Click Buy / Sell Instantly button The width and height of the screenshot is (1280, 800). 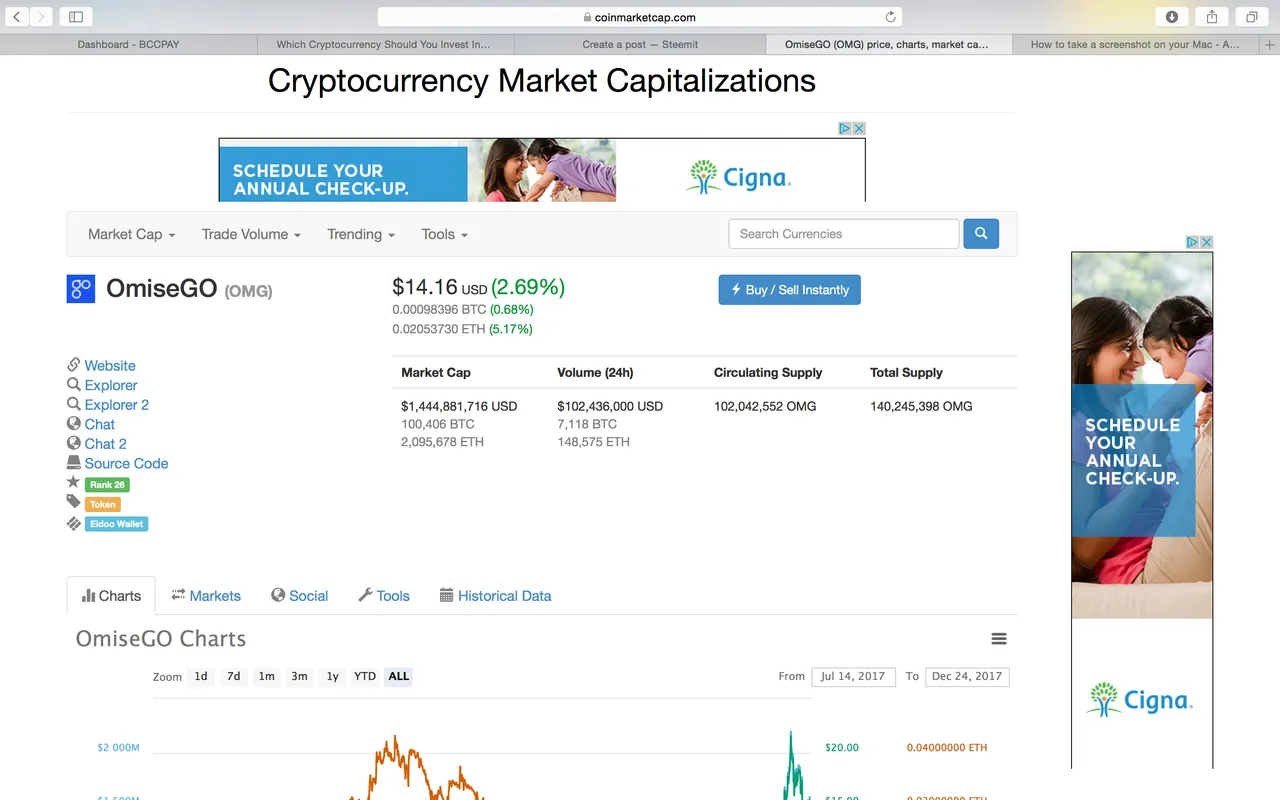point(789,290)
